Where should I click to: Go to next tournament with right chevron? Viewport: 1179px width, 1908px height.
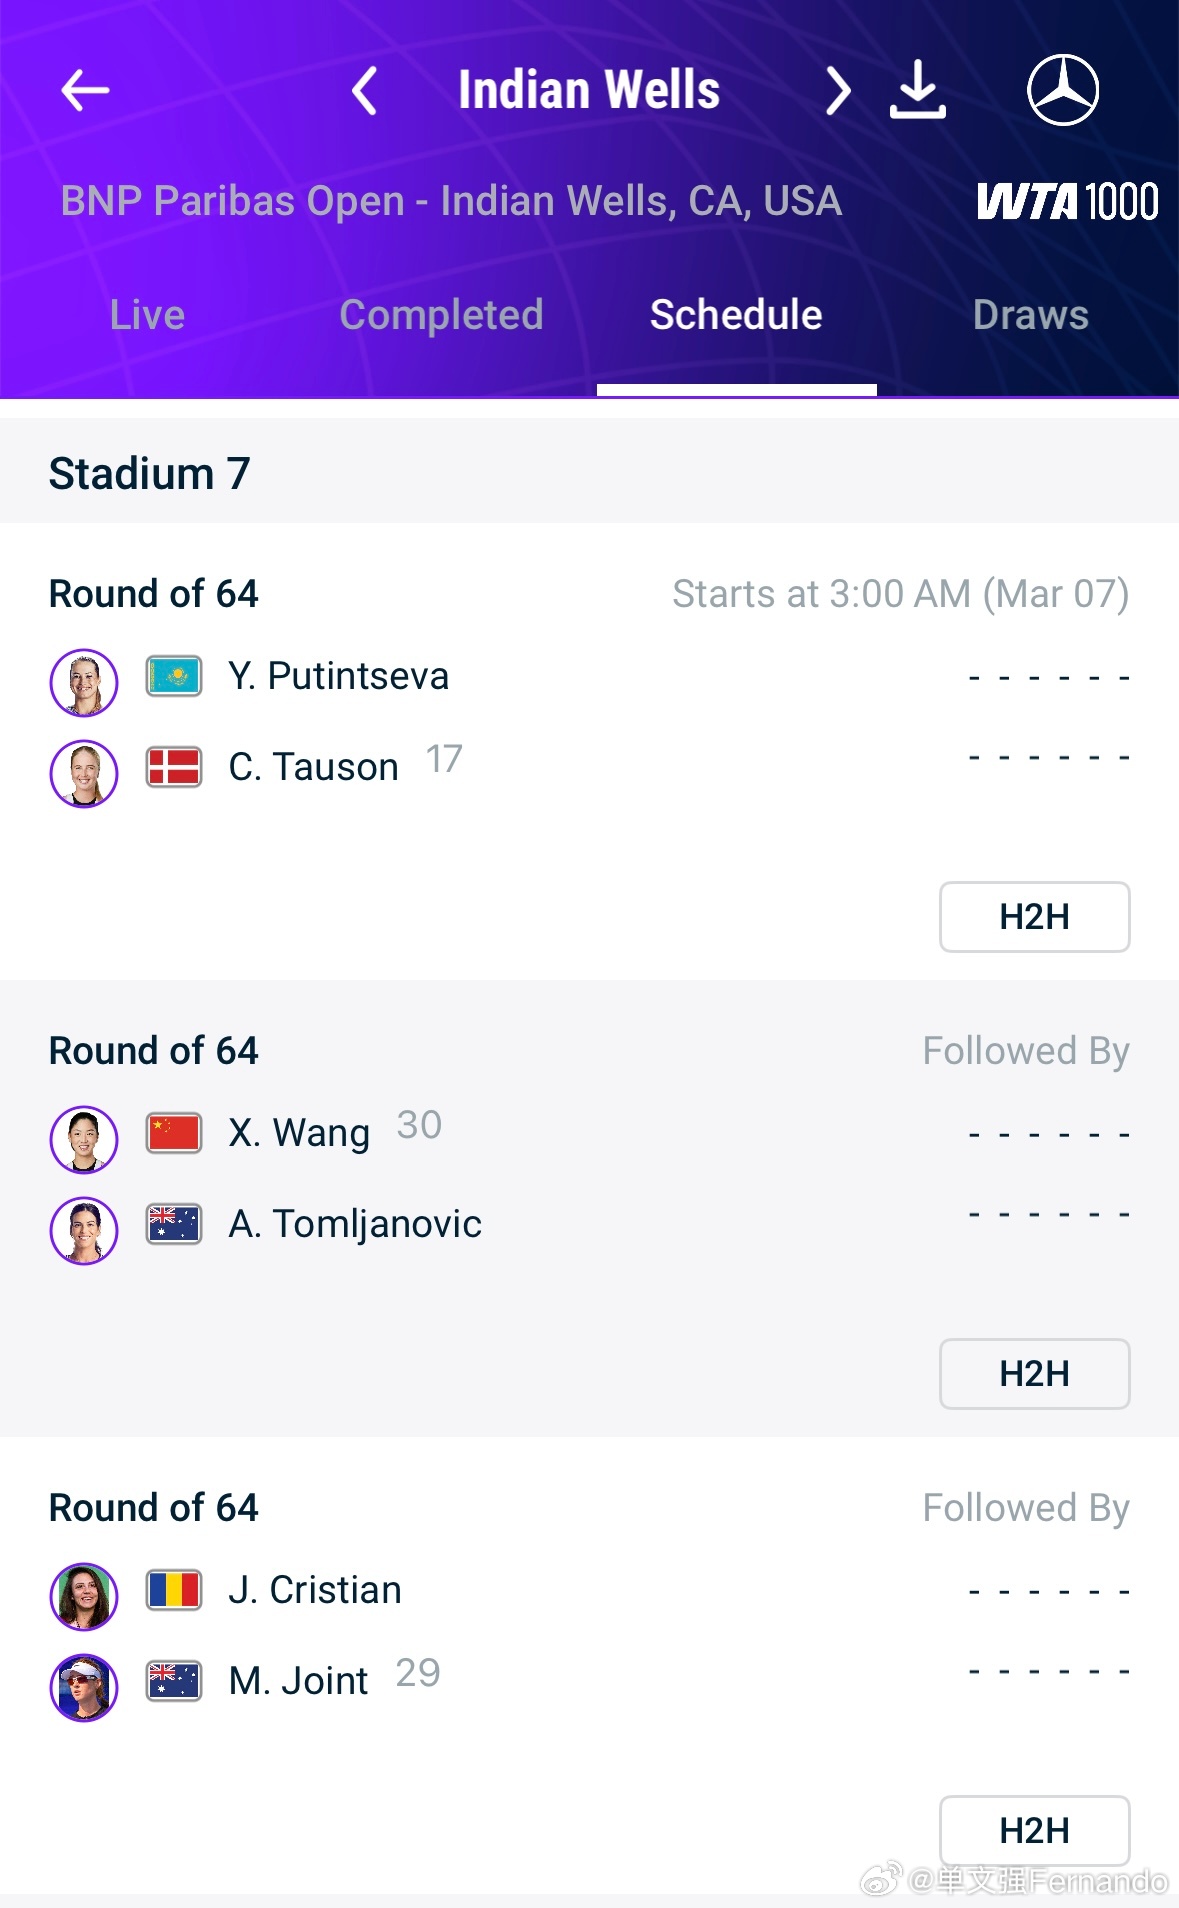[838, 91]
